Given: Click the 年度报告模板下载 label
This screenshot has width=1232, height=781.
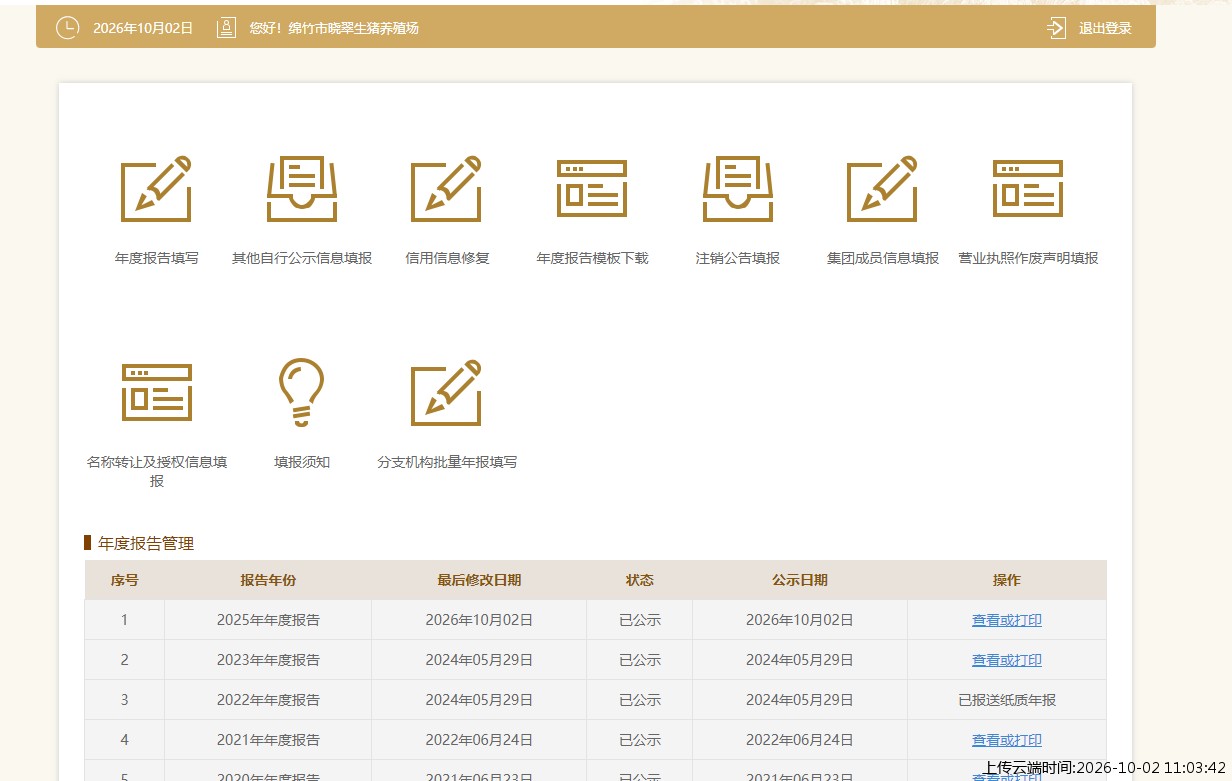Looking at the screenshot, I should tap(592, 258).
